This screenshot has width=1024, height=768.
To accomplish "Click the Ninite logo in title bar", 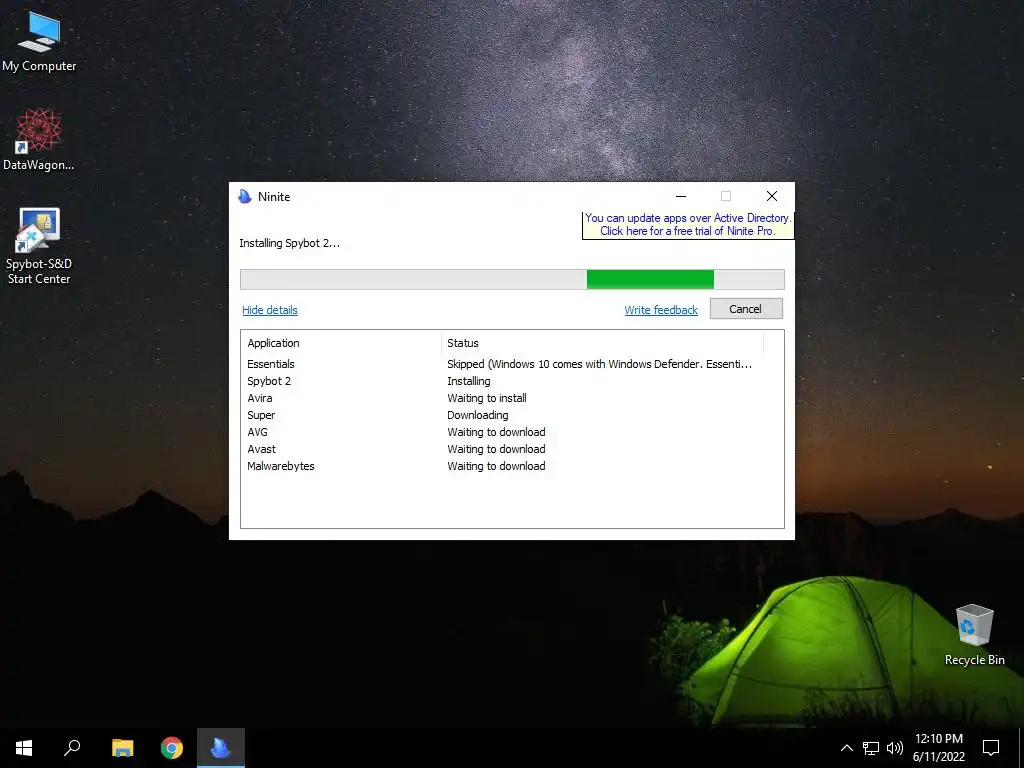I will 245,197.
